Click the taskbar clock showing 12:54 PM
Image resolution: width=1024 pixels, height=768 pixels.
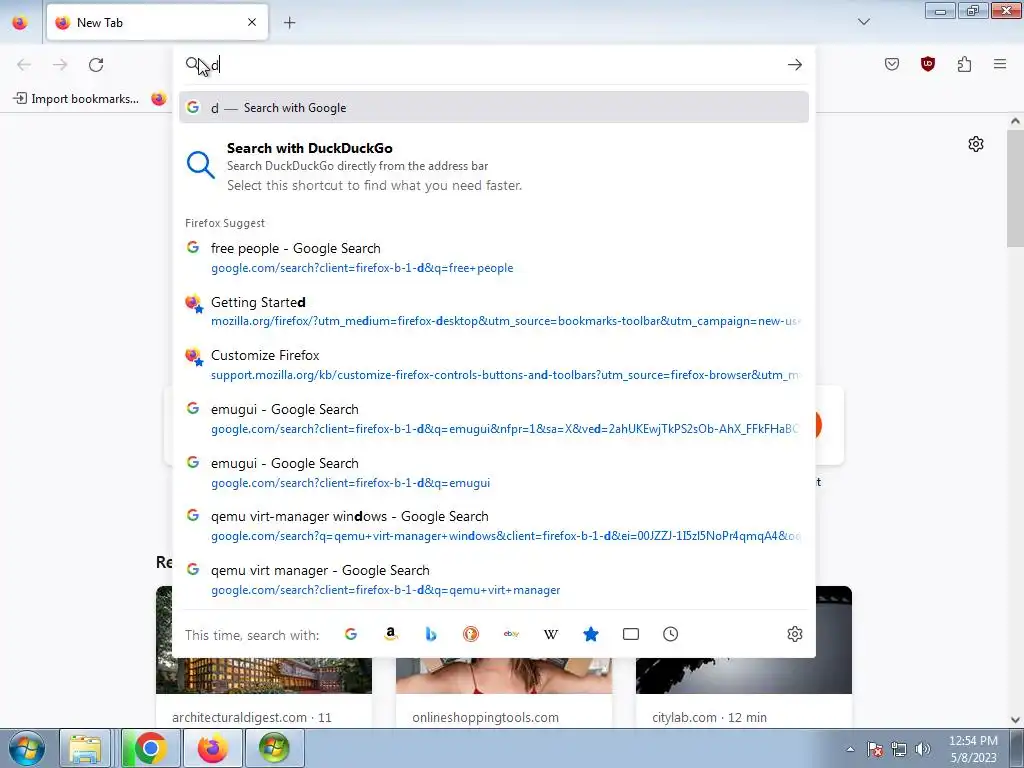coord(973,749)
